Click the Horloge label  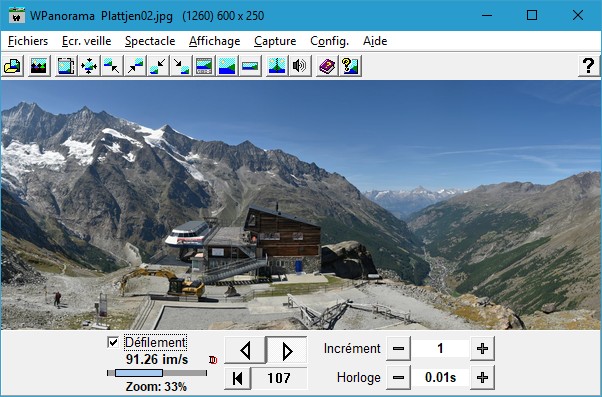(x=359, y=378)
